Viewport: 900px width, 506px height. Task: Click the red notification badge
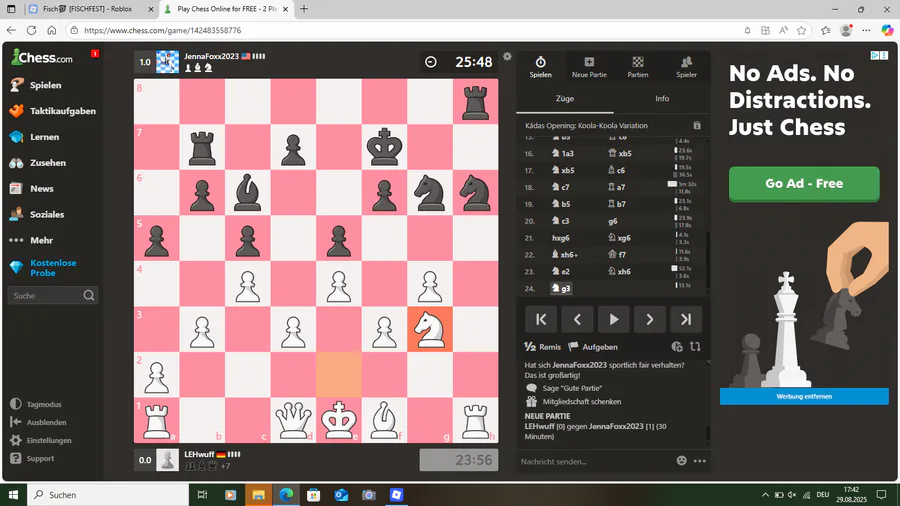tap(95, 53)
